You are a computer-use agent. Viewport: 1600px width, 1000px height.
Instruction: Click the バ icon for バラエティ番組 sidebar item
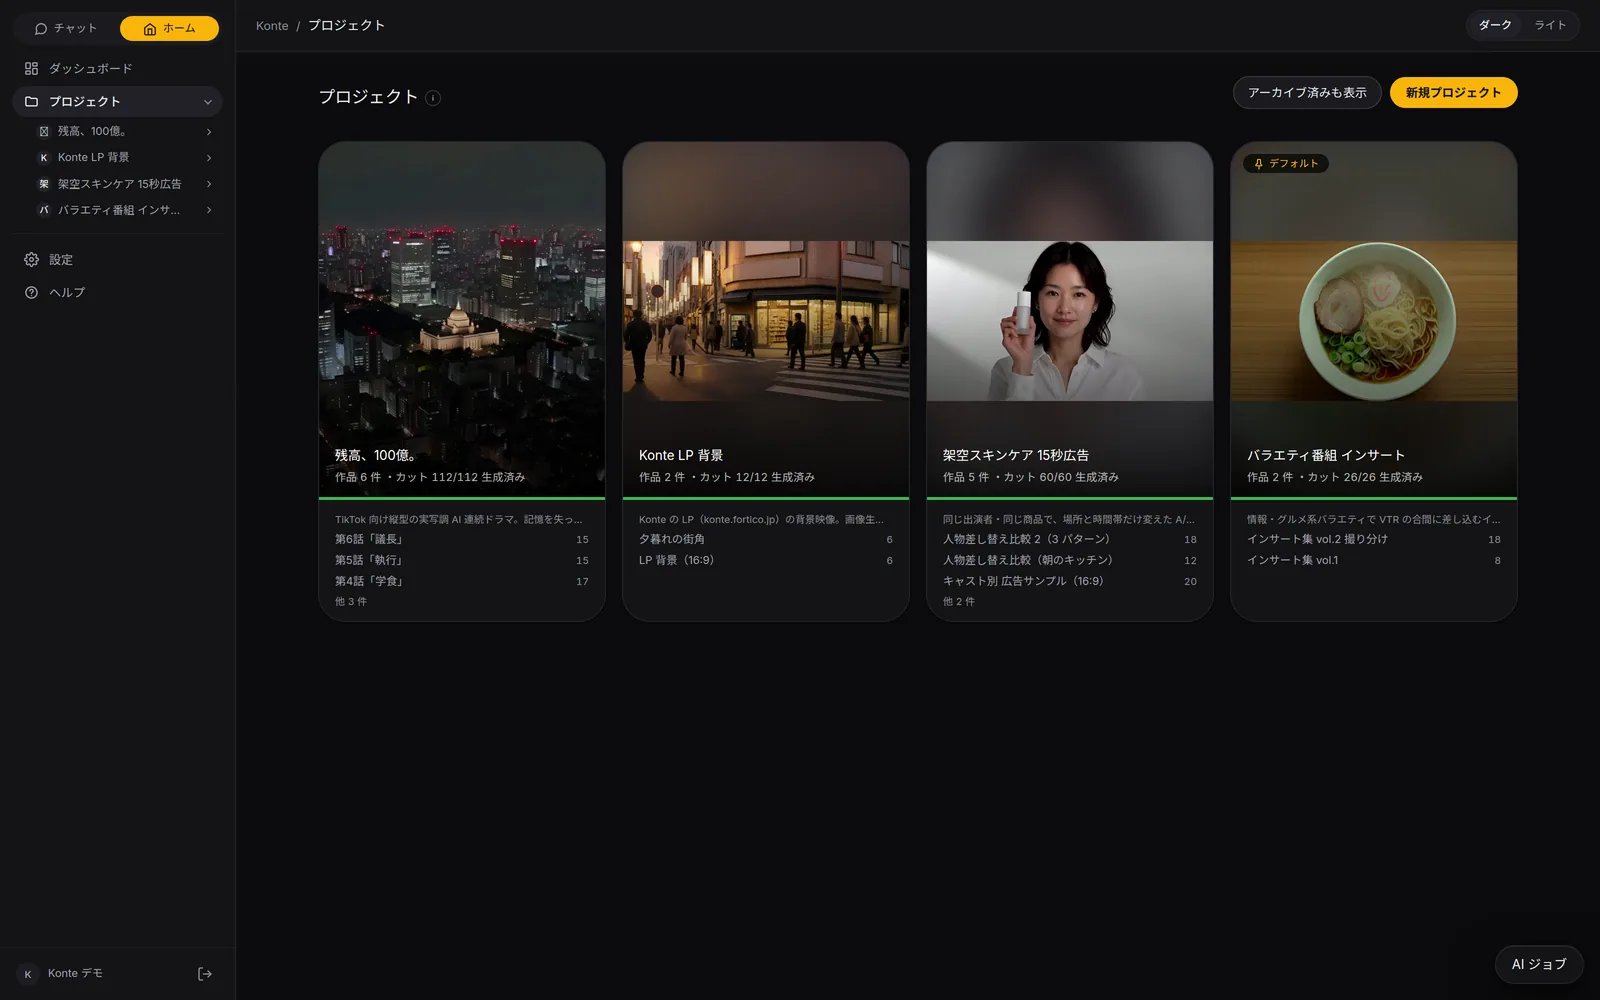pos(44,210)
